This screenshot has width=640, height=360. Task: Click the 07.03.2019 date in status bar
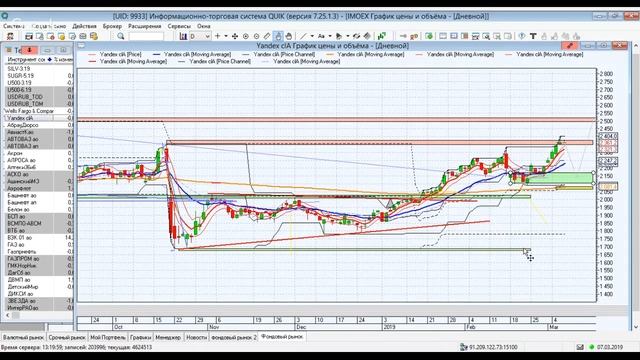point(610,347)
